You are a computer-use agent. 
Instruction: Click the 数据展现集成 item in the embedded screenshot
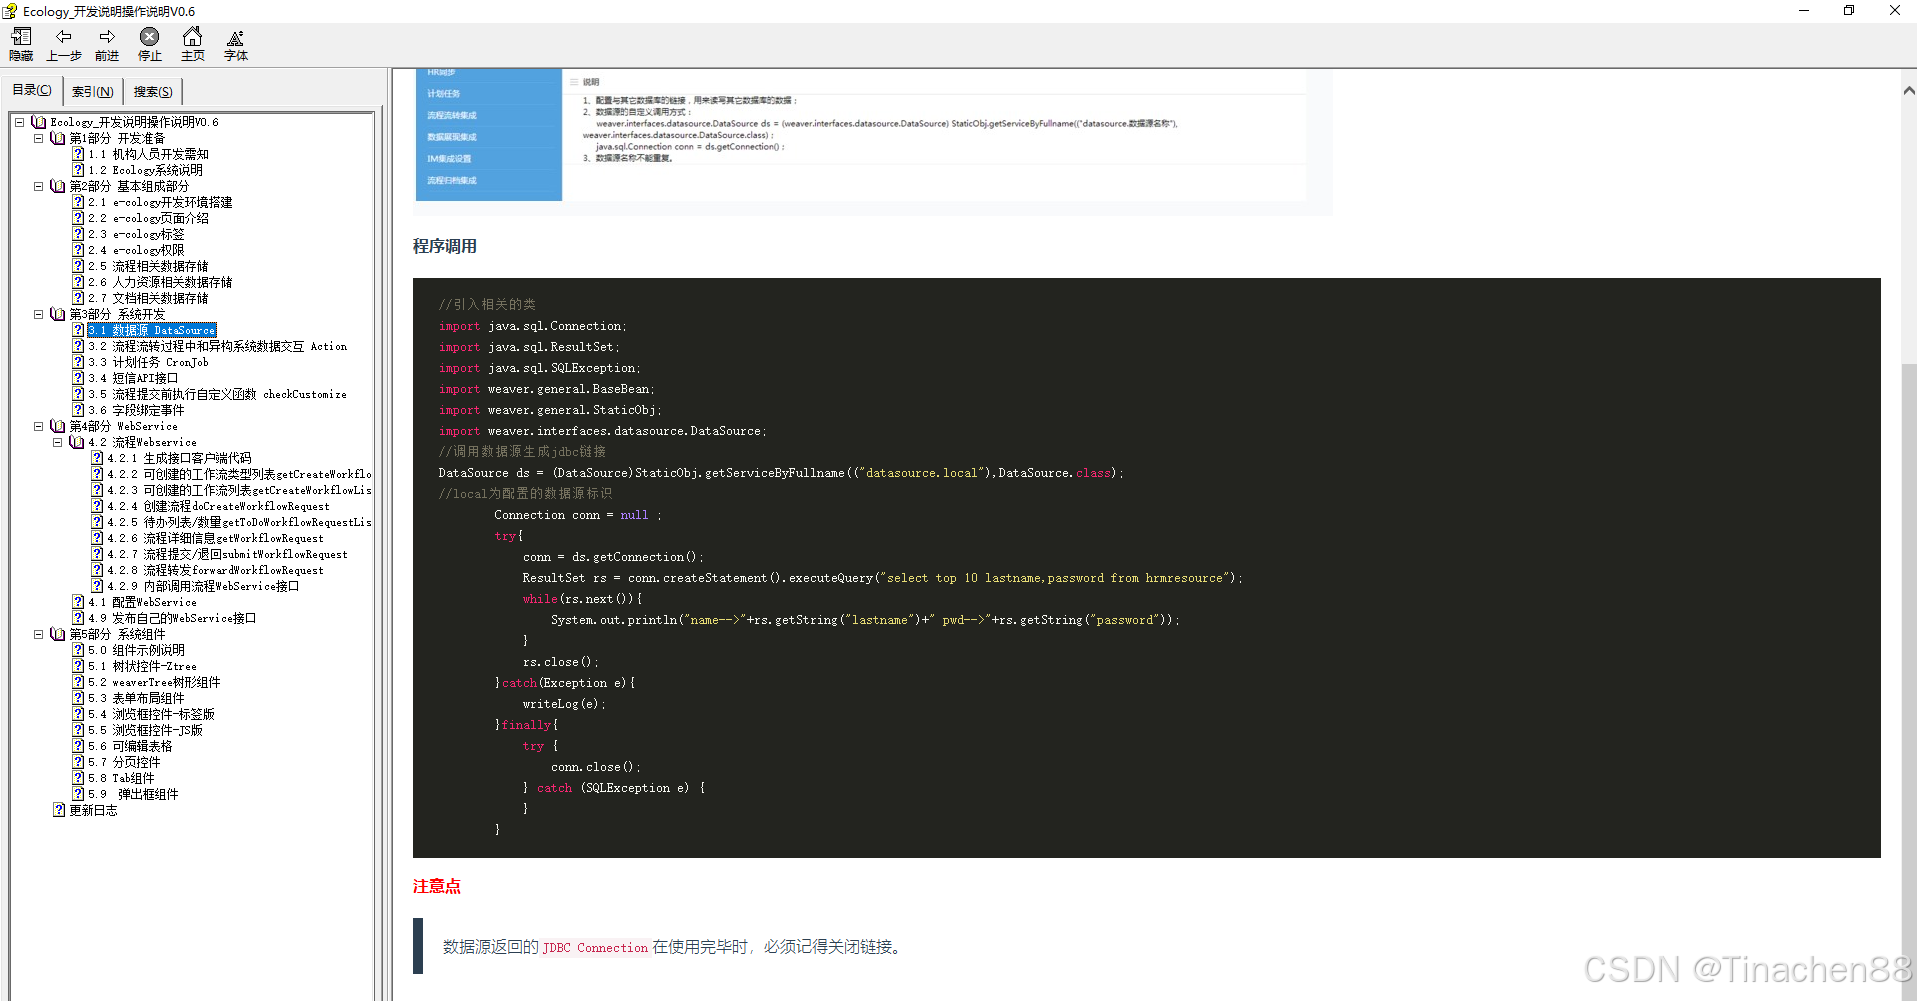point(452,137)
